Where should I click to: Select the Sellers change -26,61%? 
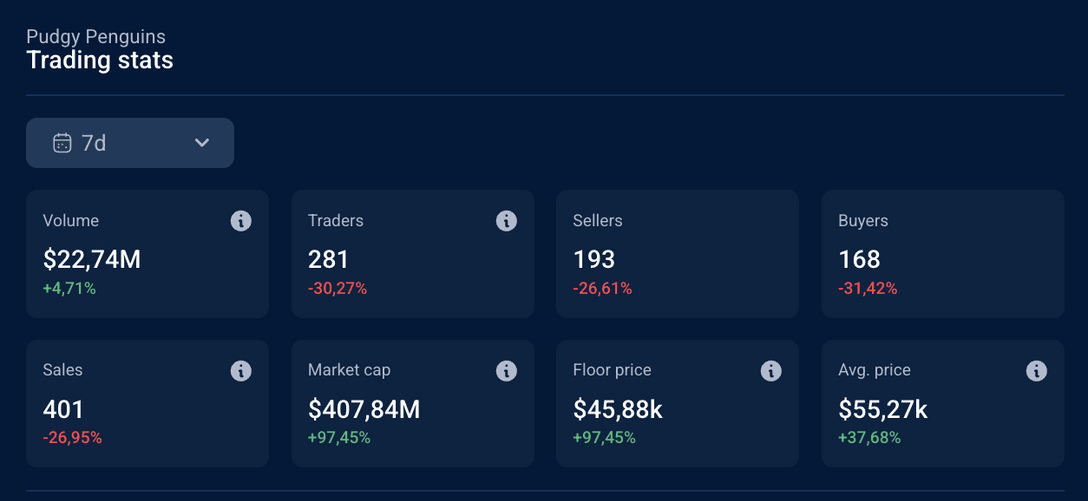[603, 289]
